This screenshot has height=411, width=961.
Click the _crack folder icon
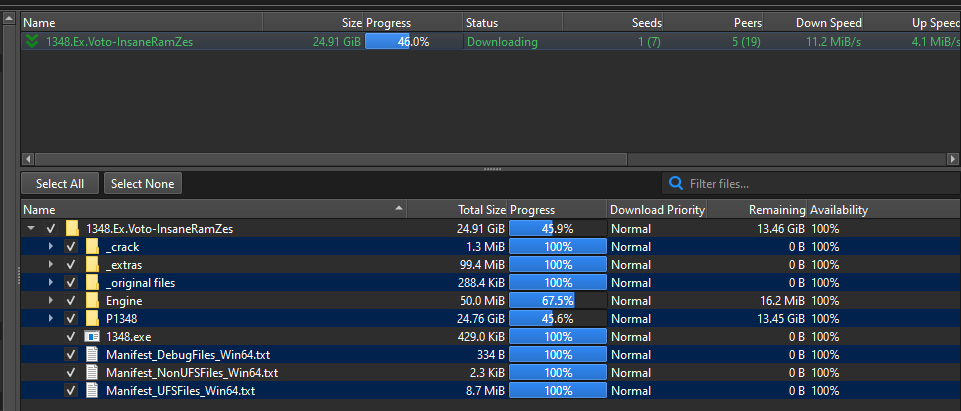[92, 246]
